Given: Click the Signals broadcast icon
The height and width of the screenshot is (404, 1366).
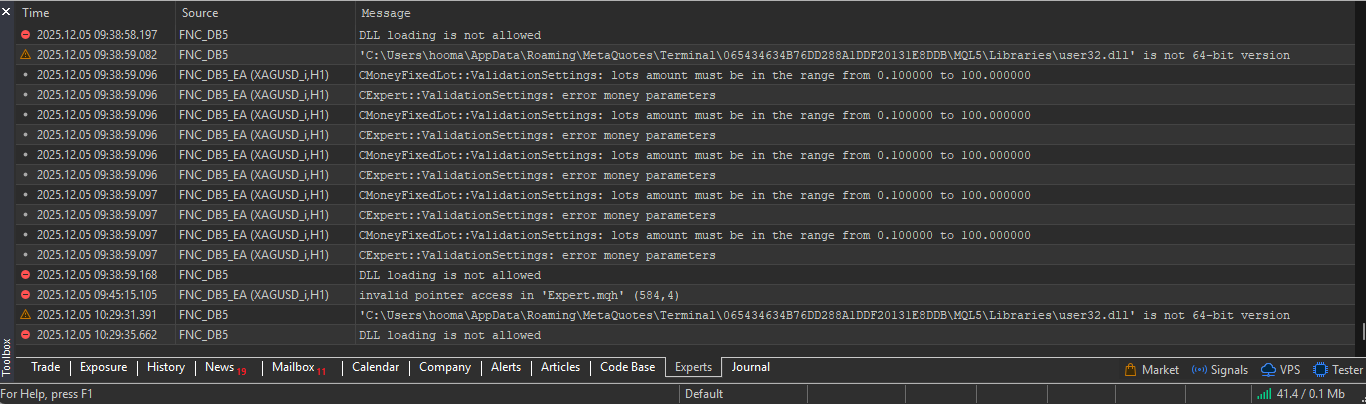Looking at the screenshot, I should pyautogui.click(x=1198, y=369).
